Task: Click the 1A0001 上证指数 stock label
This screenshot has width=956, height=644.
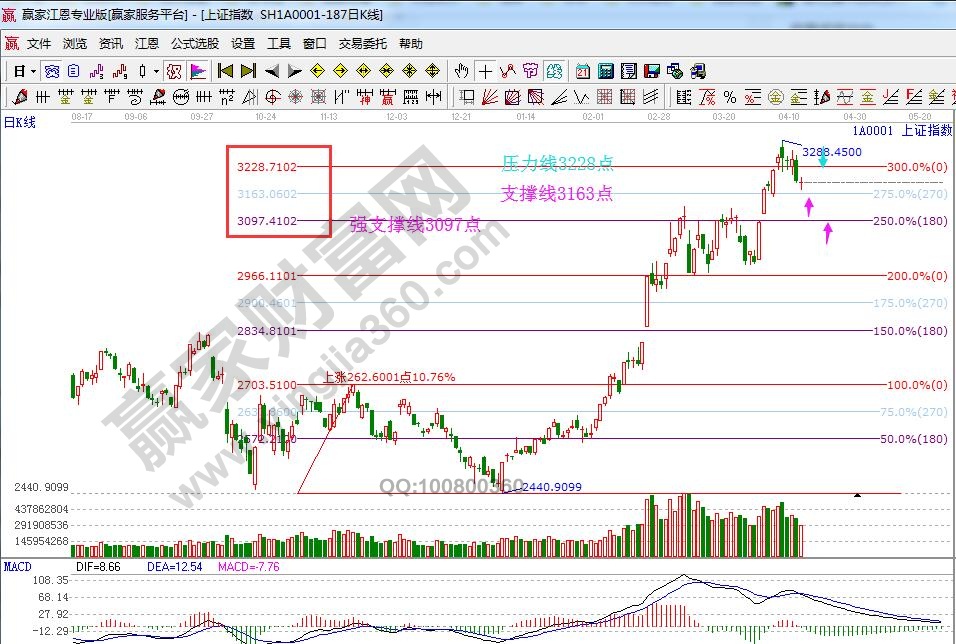Action: coord(902,130)
